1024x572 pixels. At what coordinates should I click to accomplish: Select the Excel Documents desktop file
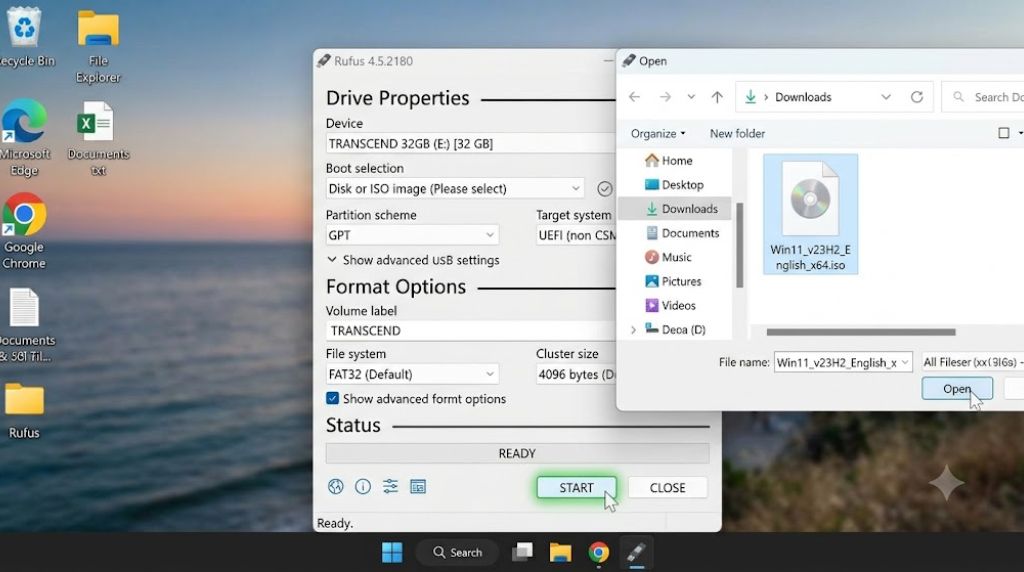(98, 138)
